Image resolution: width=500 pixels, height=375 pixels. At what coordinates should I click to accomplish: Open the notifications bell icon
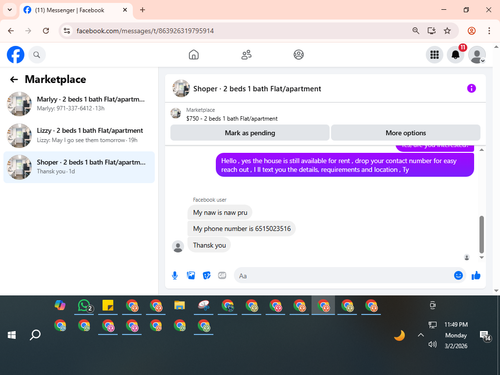pos(456,55)
